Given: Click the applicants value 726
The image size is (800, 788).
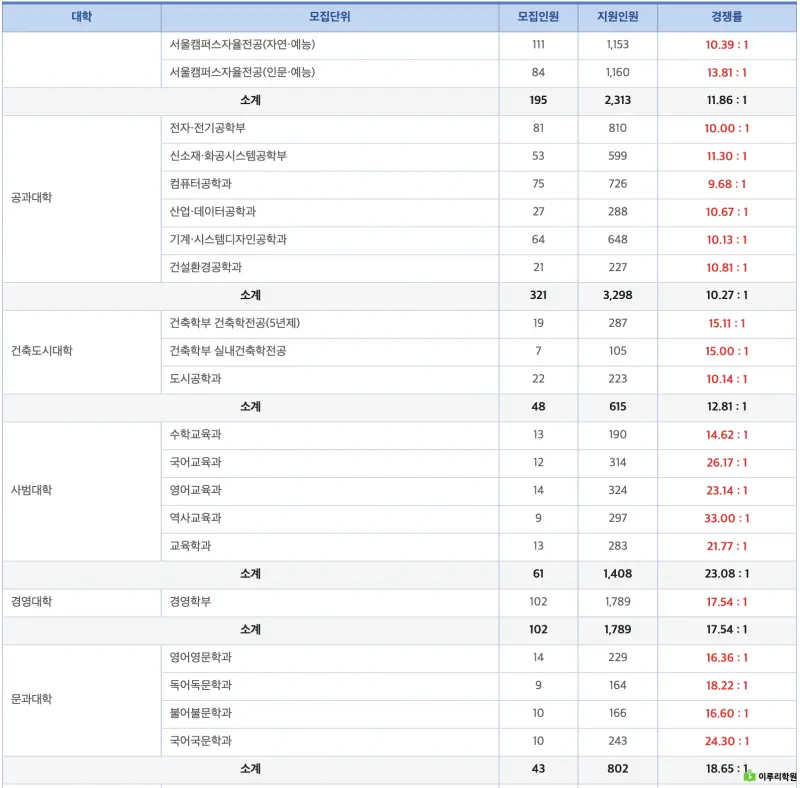Looking at the screenshot, I should (617, 184).
